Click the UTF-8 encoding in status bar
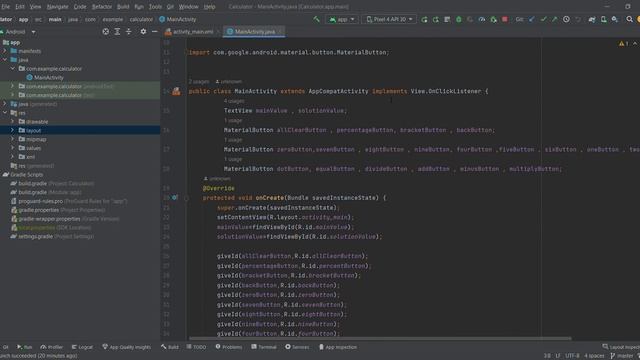640x360 pixels. (572, 356)
